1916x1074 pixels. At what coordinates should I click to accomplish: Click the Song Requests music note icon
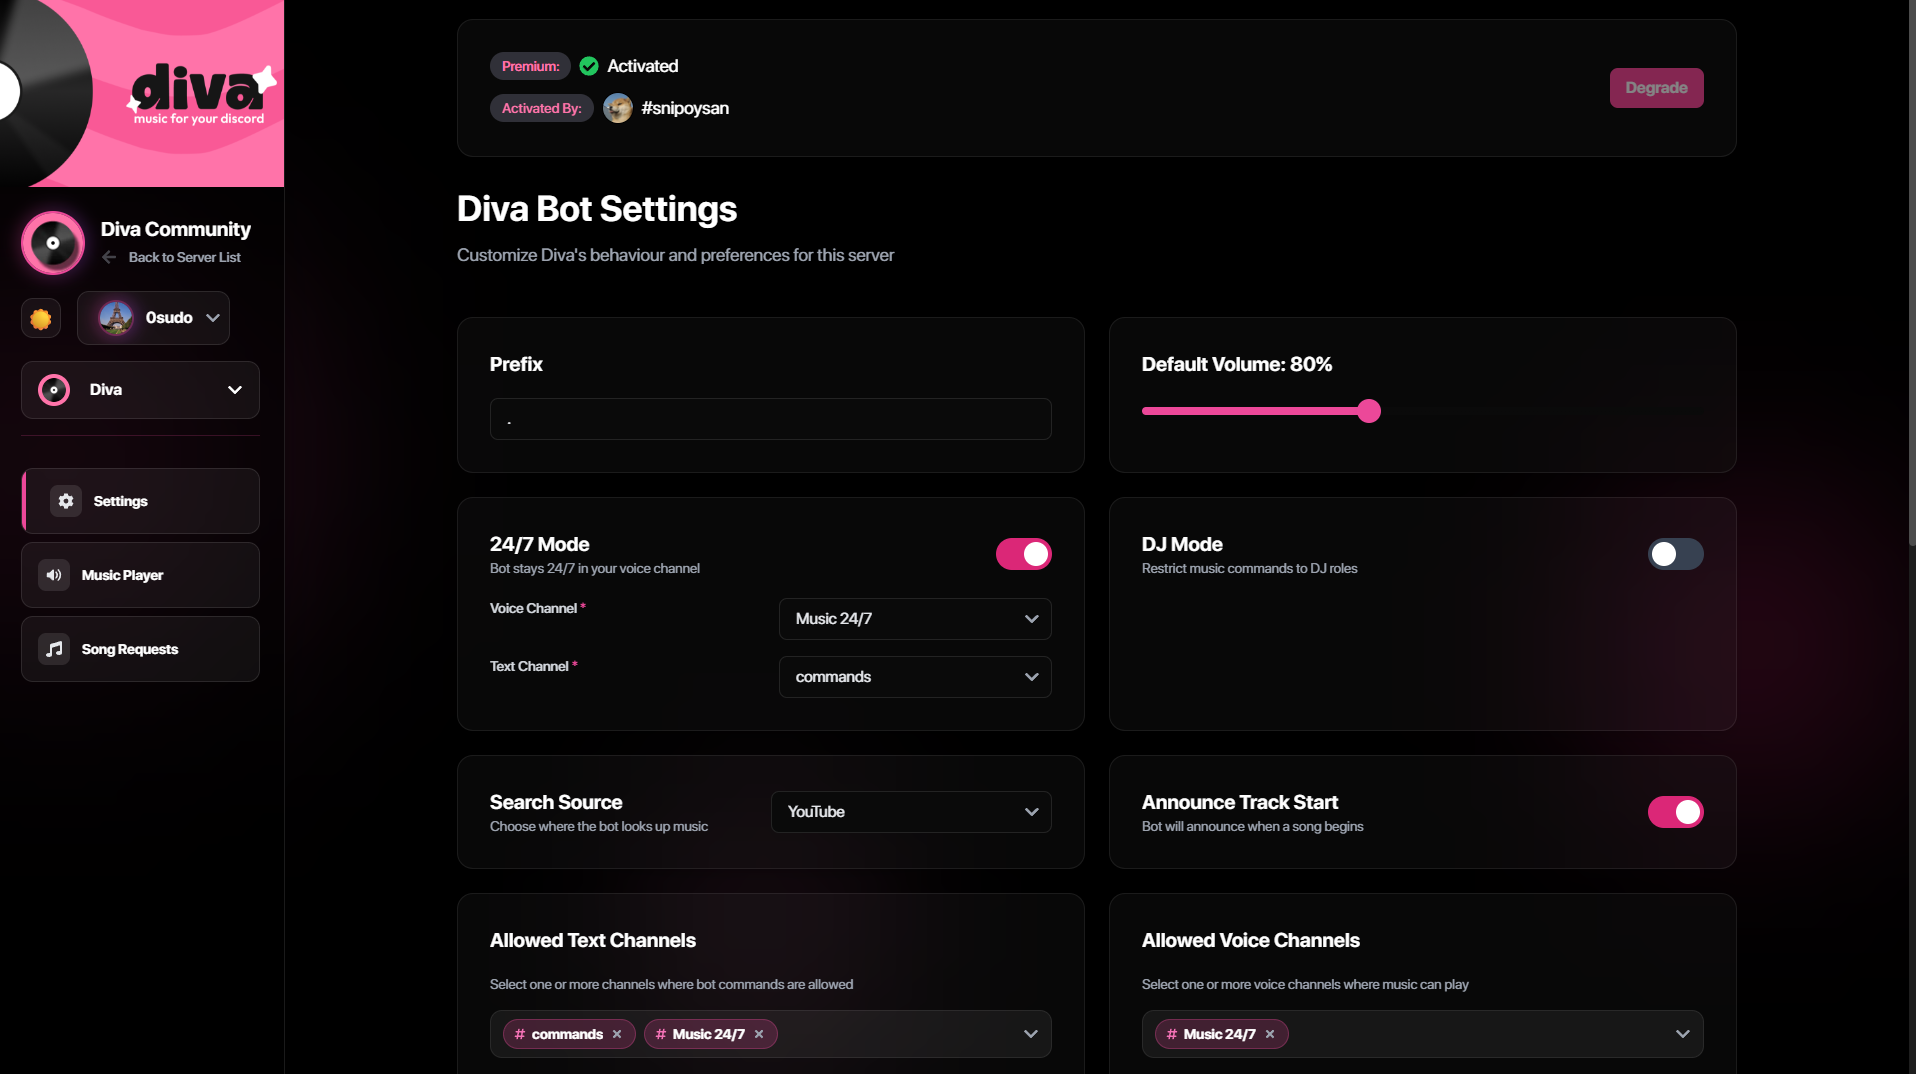[52, 649]
